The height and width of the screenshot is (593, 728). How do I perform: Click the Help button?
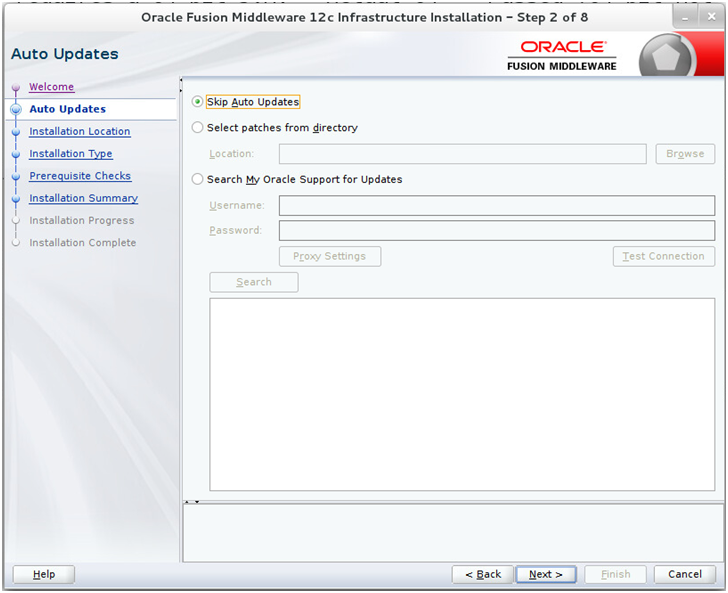(x=44, y=574)
